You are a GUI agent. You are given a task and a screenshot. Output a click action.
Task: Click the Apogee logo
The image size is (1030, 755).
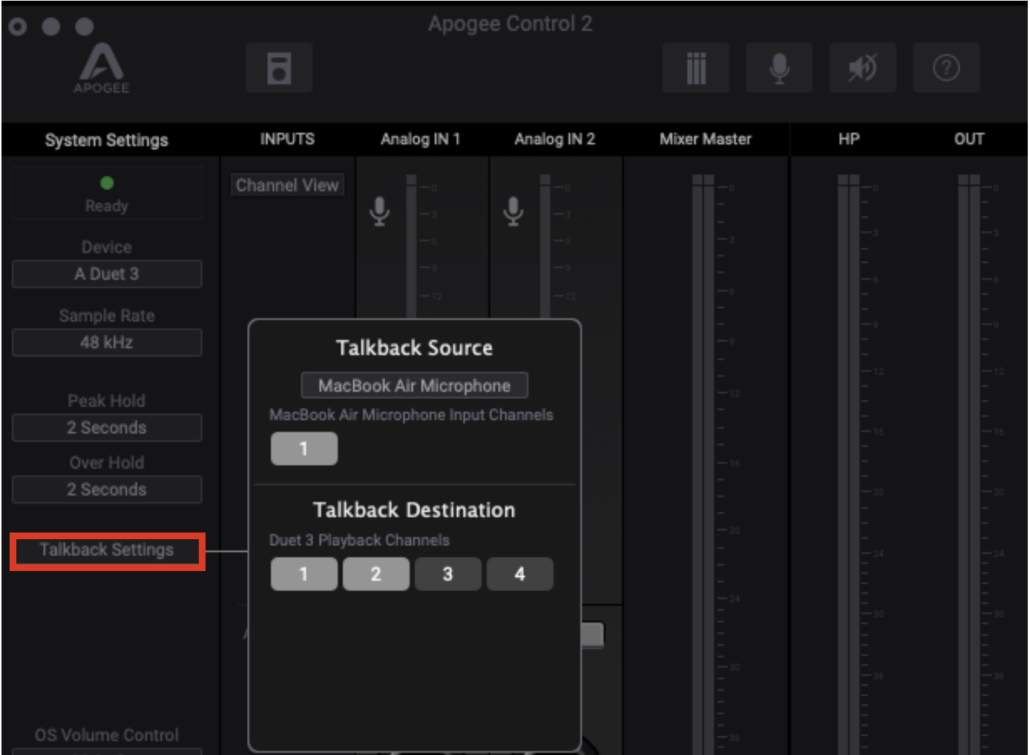click(100, 67)
